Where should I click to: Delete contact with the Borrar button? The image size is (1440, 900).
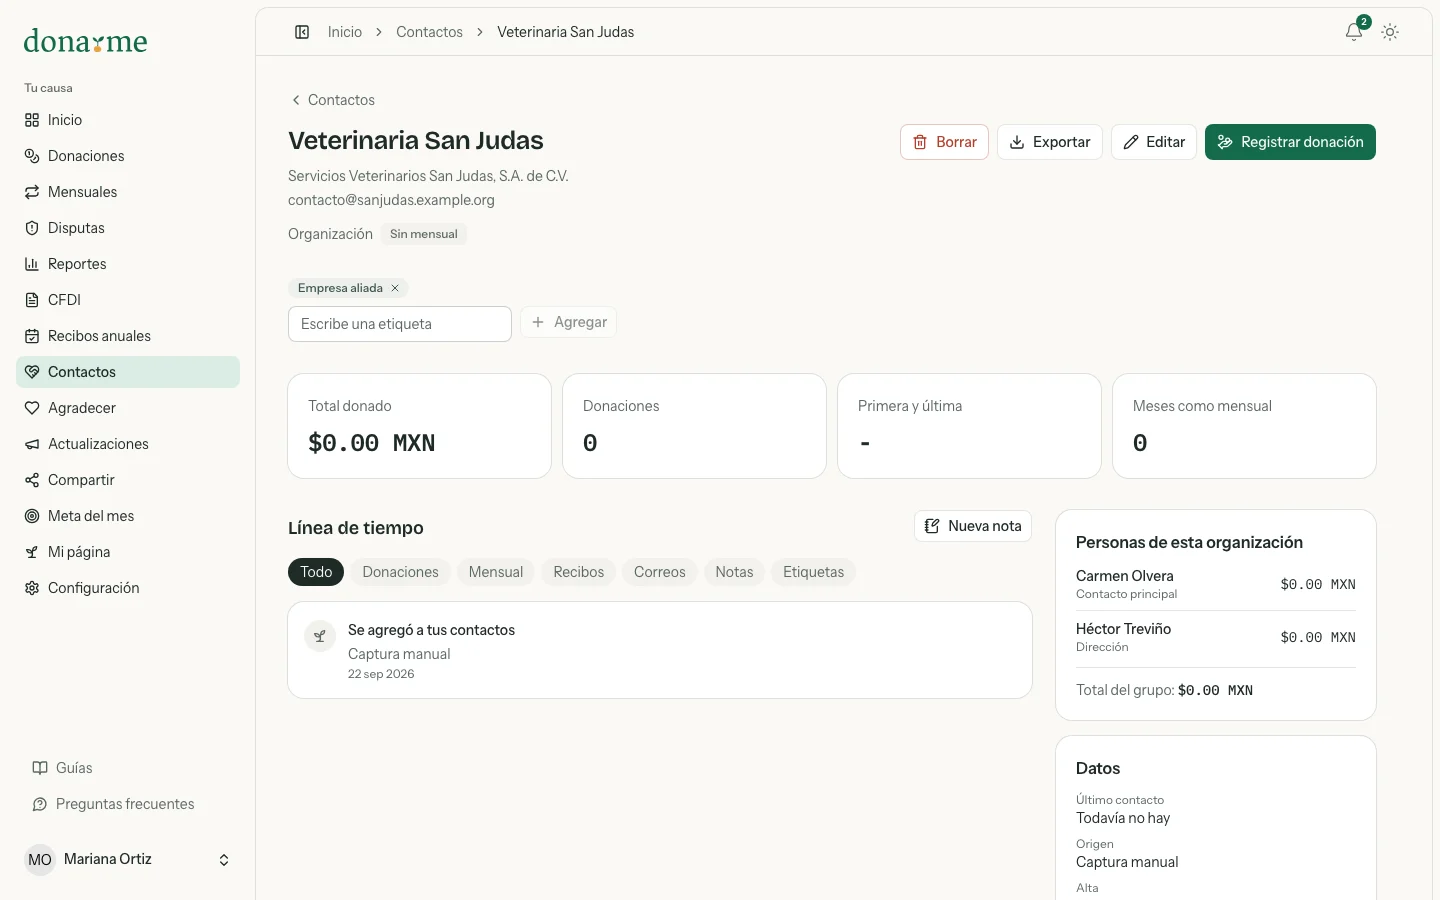(944, 142)
